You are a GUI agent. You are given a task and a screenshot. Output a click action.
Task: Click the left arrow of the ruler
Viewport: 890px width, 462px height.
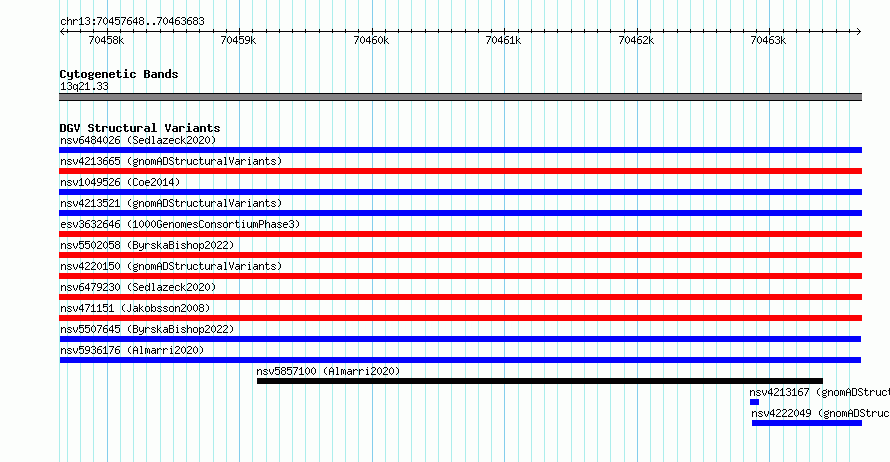point(62,32)
